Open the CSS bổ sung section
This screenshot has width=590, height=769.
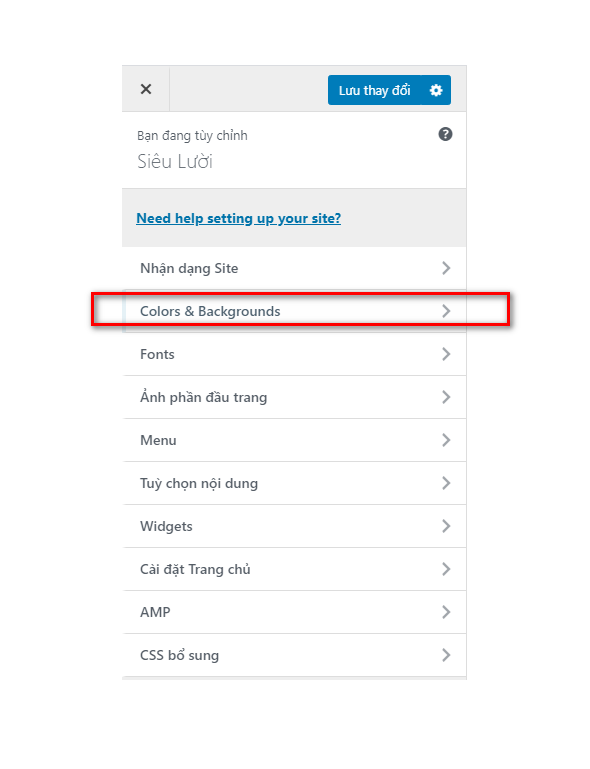click(x=294, y=655)
